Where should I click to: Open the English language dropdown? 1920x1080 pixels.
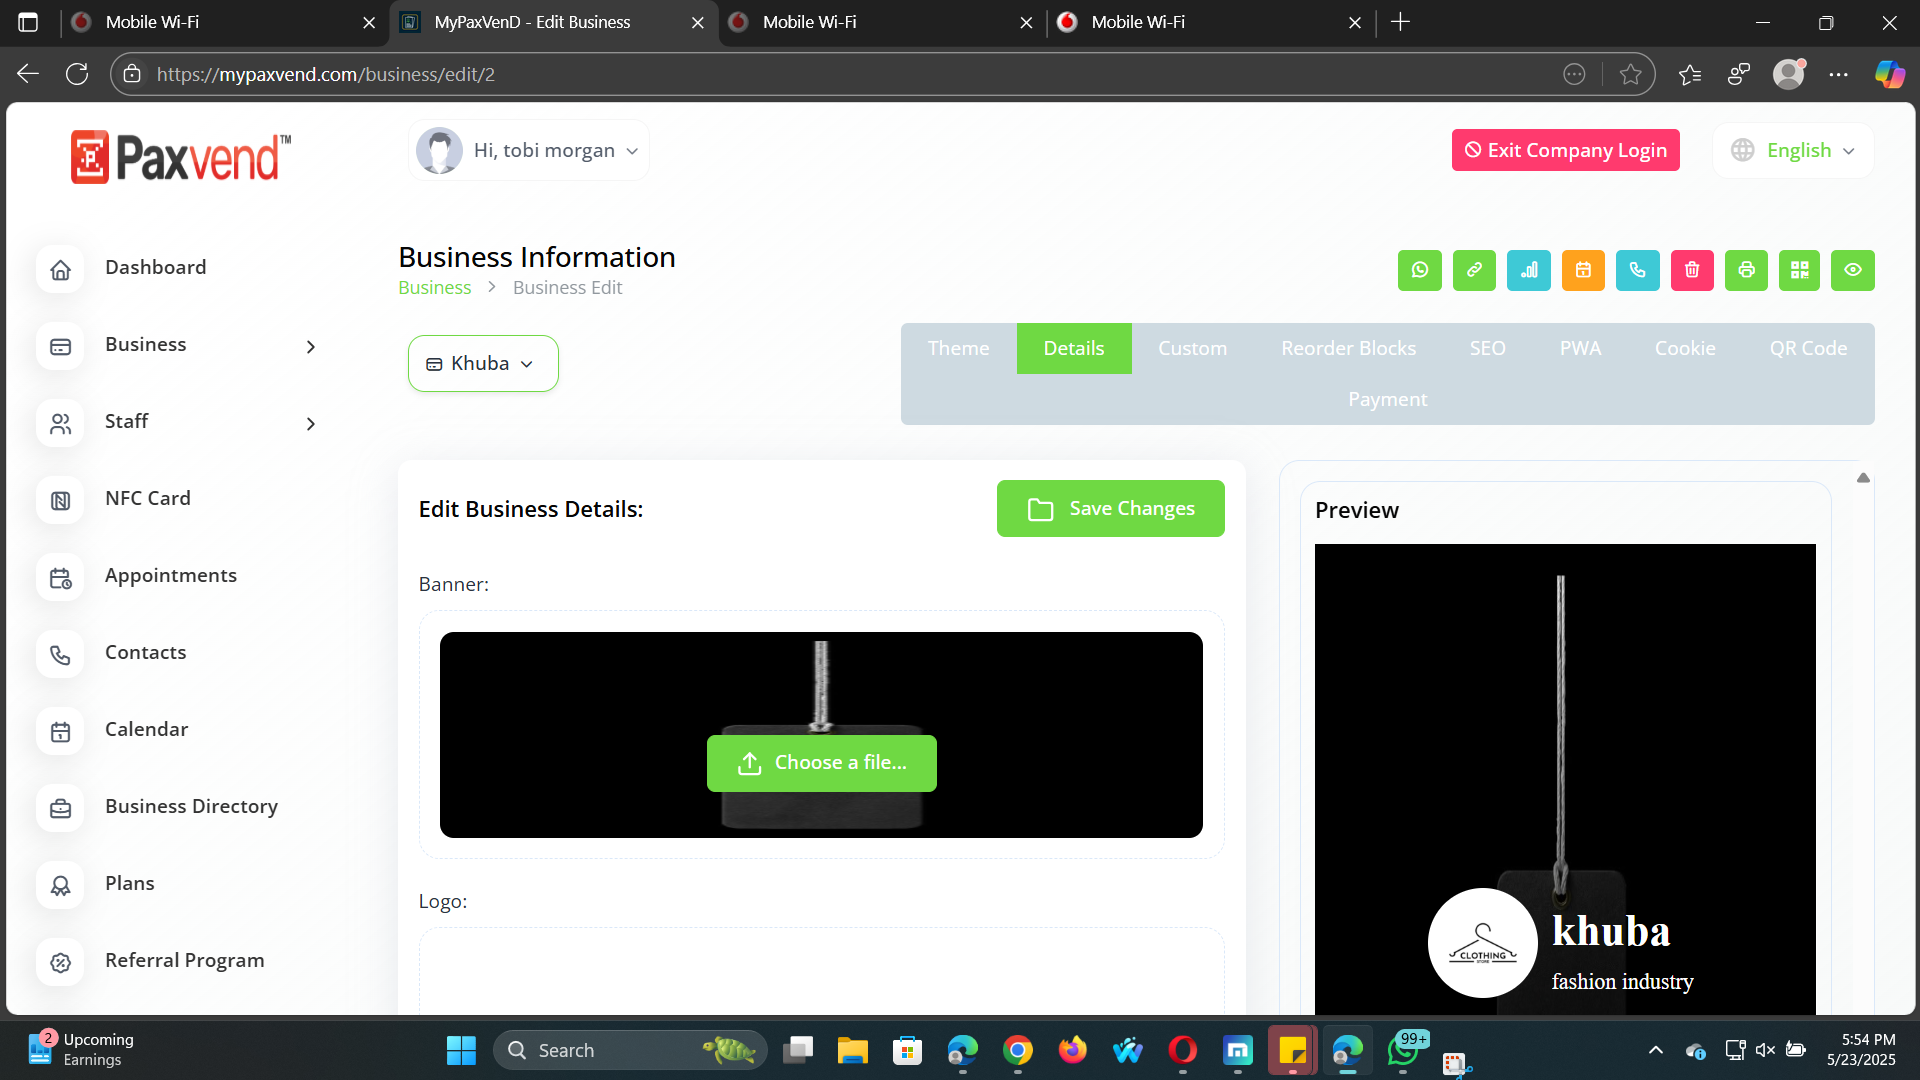coord(1794,150)
